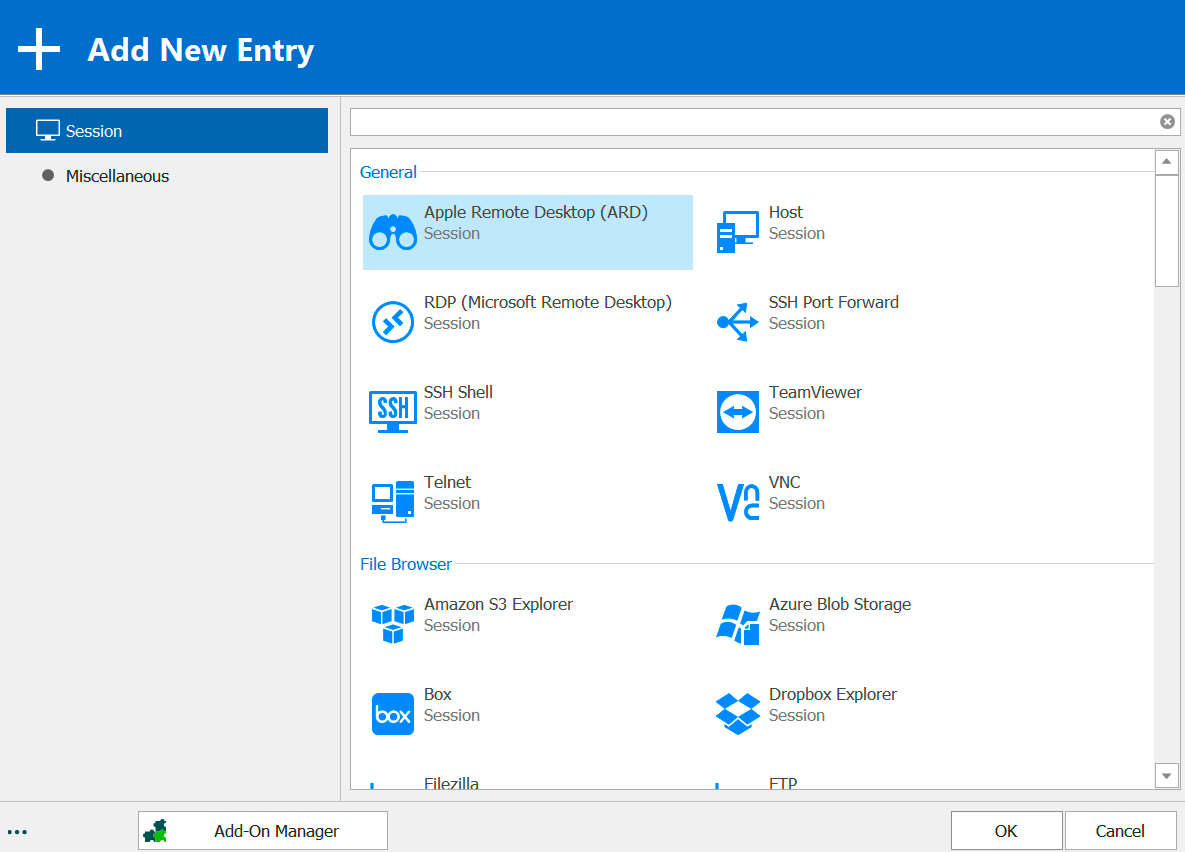The width and height of the screenshot is (1185, 852).
Task: Click the SSH Port Forward icon
Action: coord(738,322)
